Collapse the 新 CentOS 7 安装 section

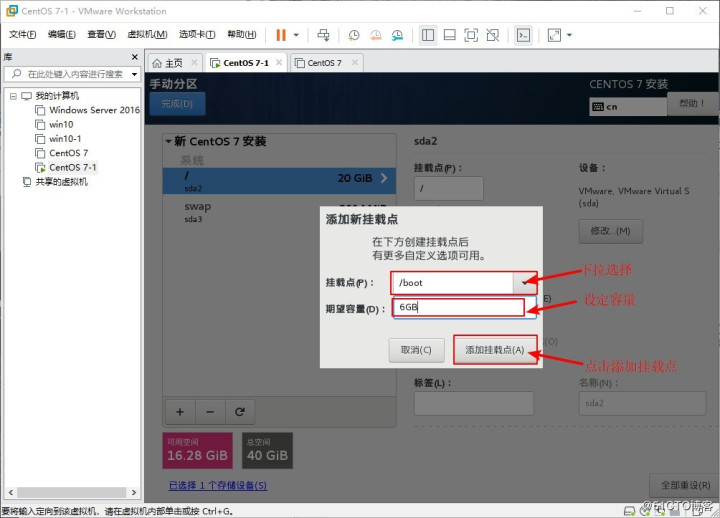point(168,141)
